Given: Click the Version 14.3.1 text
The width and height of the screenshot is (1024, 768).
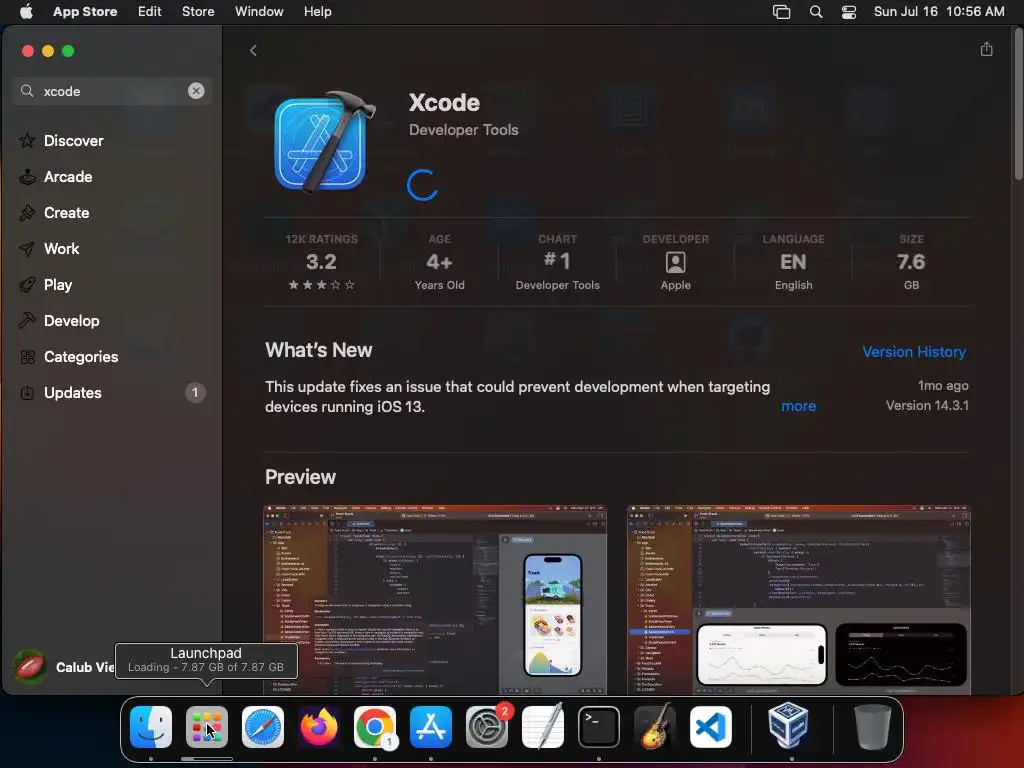Looking at the screenshot, I should click(927, 406).
